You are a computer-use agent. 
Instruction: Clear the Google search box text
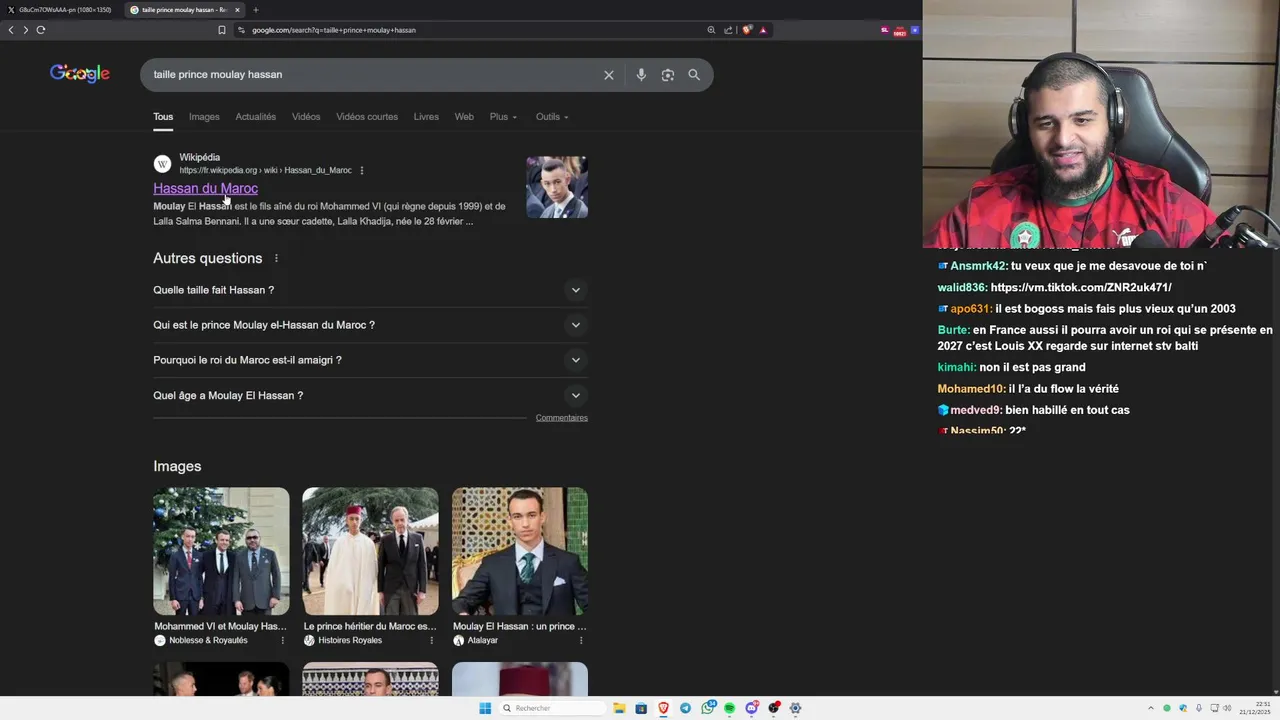608,75
